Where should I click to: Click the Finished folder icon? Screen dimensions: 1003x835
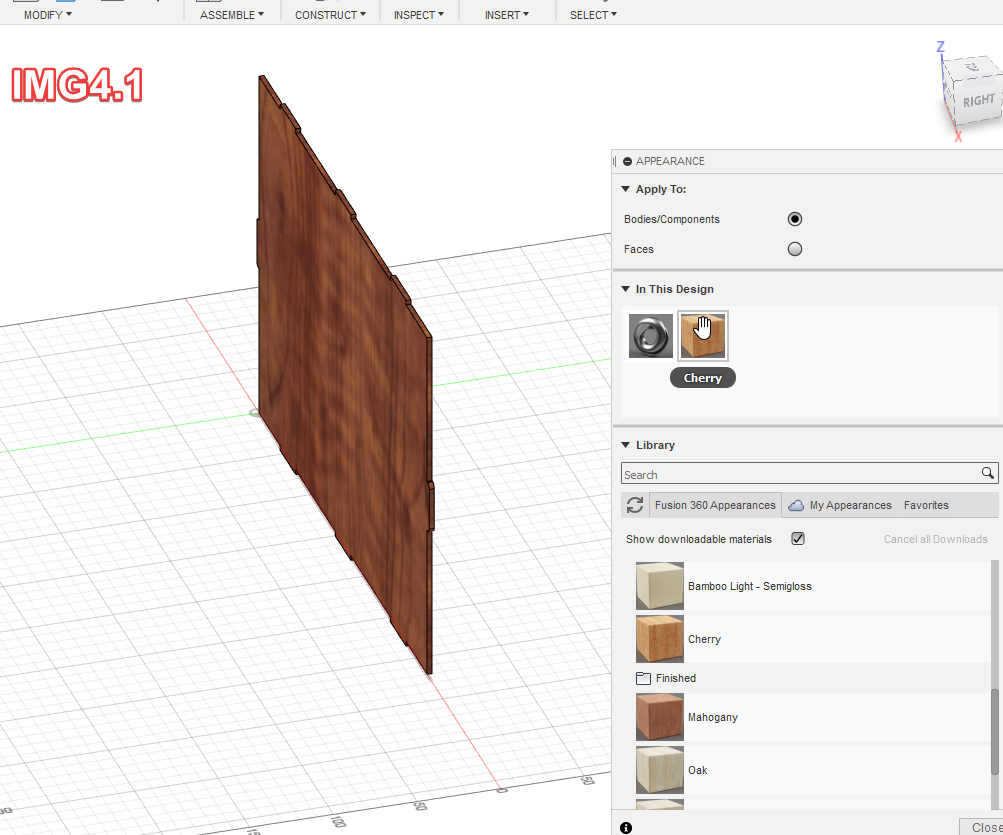644,678
